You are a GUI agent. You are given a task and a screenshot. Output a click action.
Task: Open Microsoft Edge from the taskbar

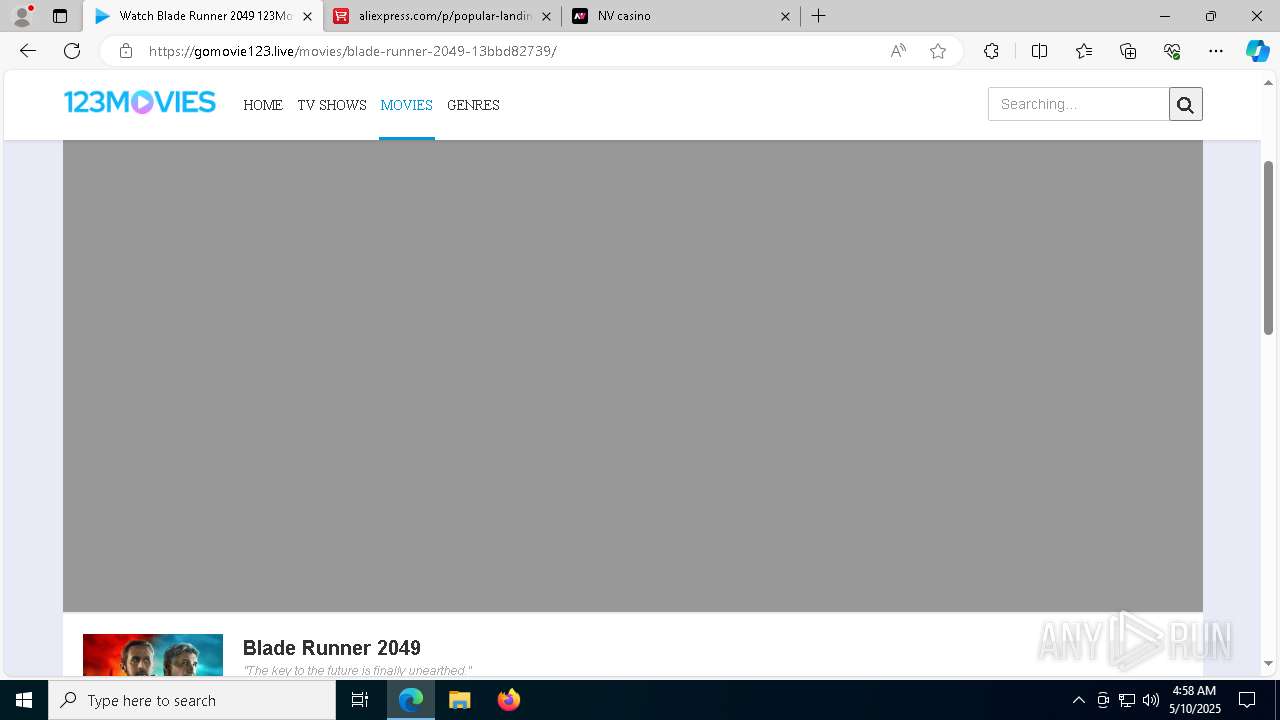411,700
